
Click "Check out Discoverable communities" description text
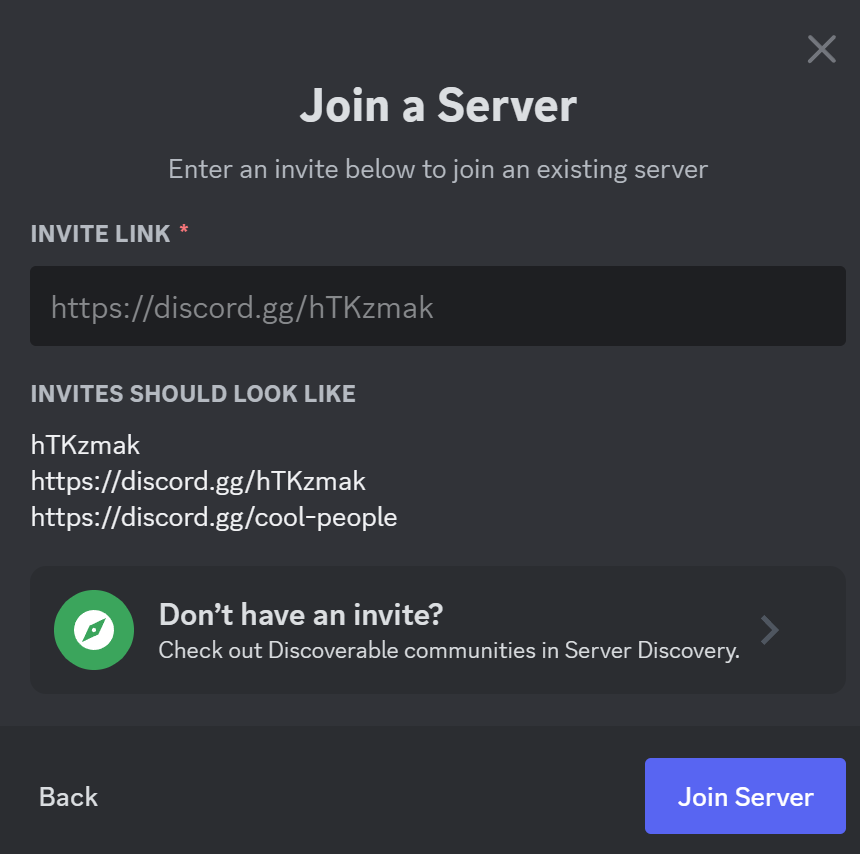[449, 651]
